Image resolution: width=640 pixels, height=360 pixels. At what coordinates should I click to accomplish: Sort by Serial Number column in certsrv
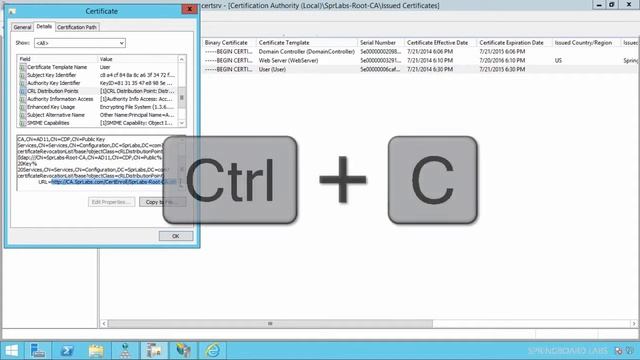pyautogui.click(x=380, y=42)
